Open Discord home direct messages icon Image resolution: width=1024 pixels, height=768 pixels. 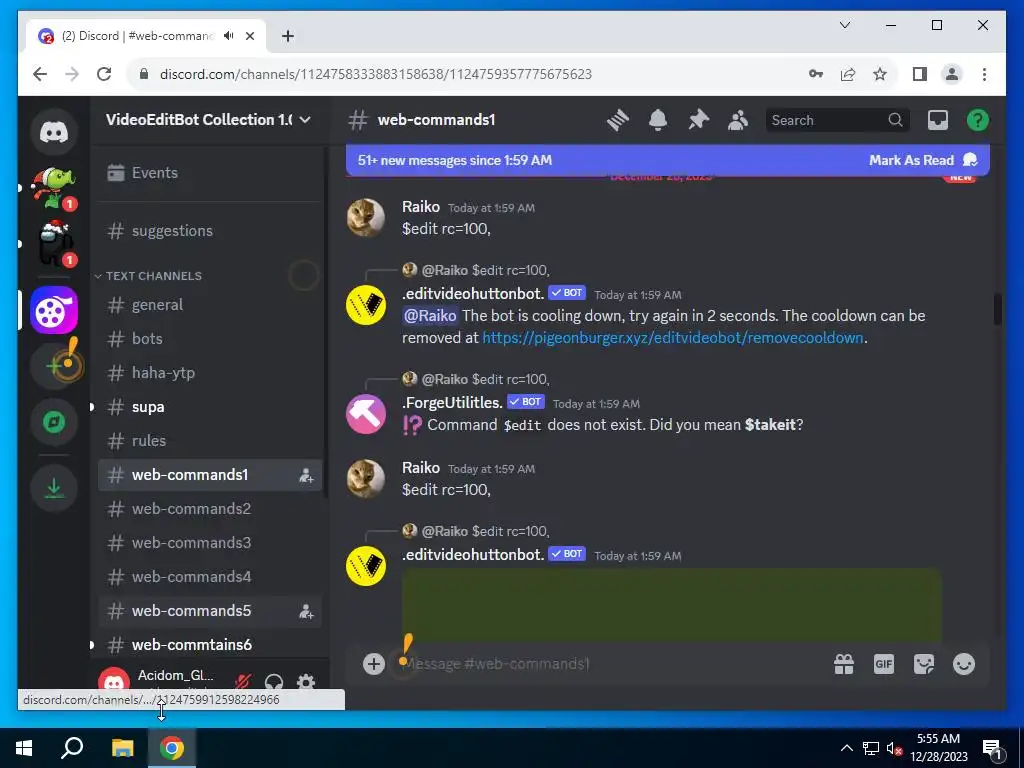[54, 133]
